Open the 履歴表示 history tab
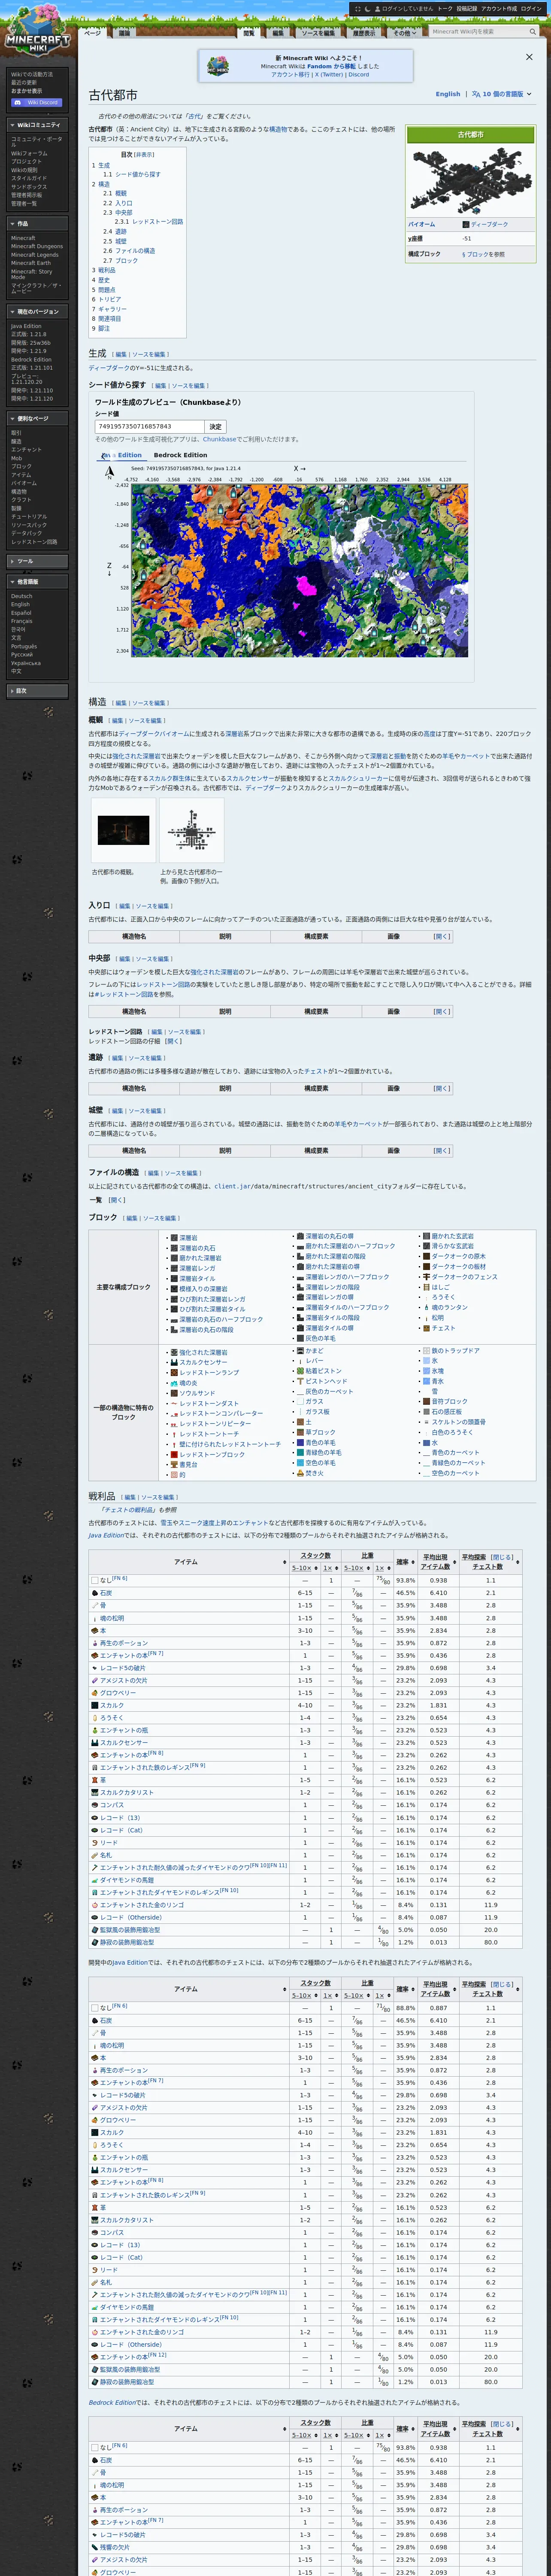Viewport: 551px width, 2576px height. 364,33
